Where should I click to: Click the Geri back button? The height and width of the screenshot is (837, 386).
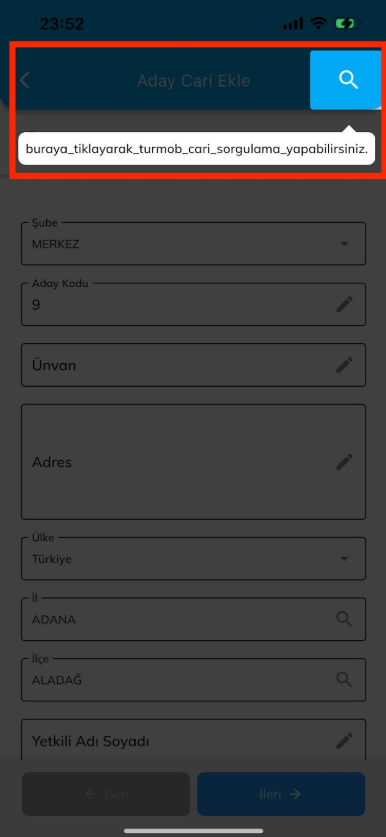(106, 794)
